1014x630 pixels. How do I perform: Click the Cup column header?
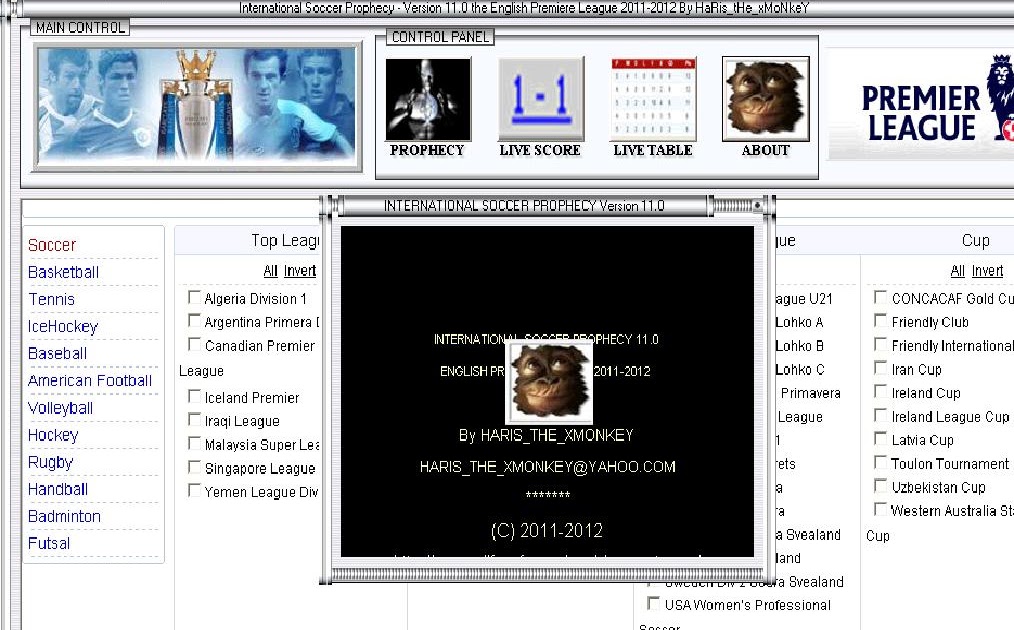click(975, 241)
